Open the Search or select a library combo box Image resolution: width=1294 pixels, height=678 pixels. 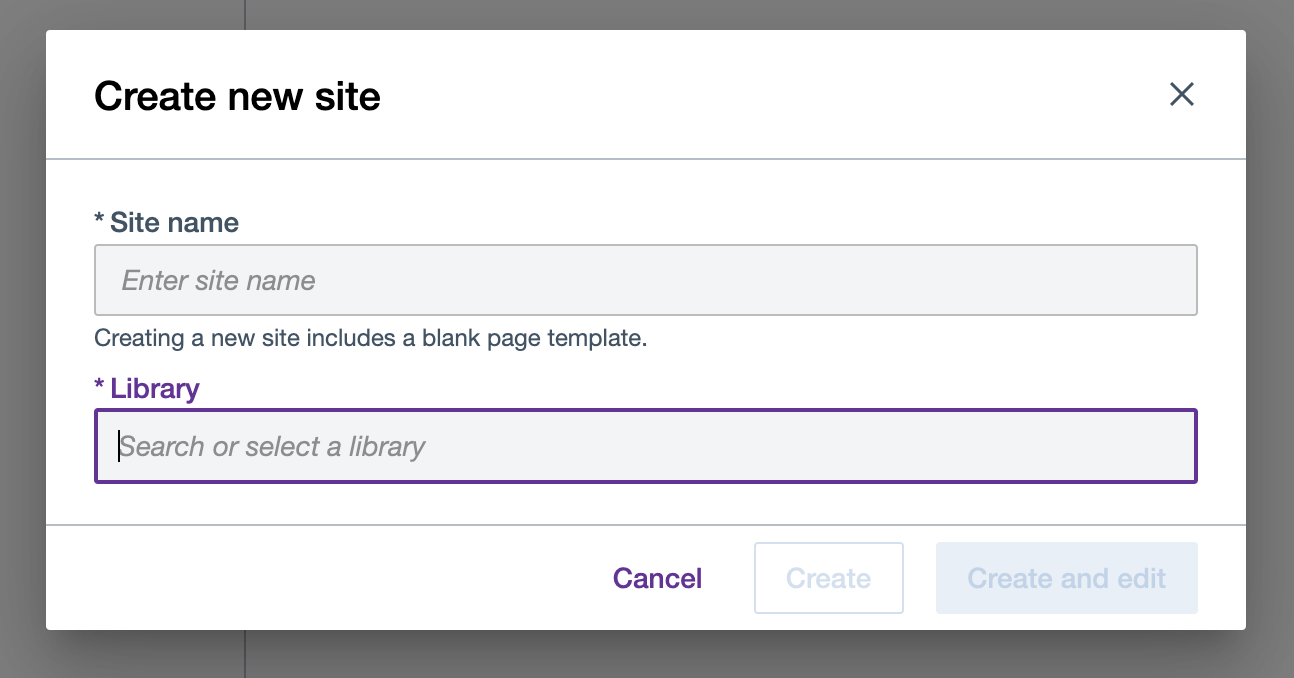tap(645, 446)
